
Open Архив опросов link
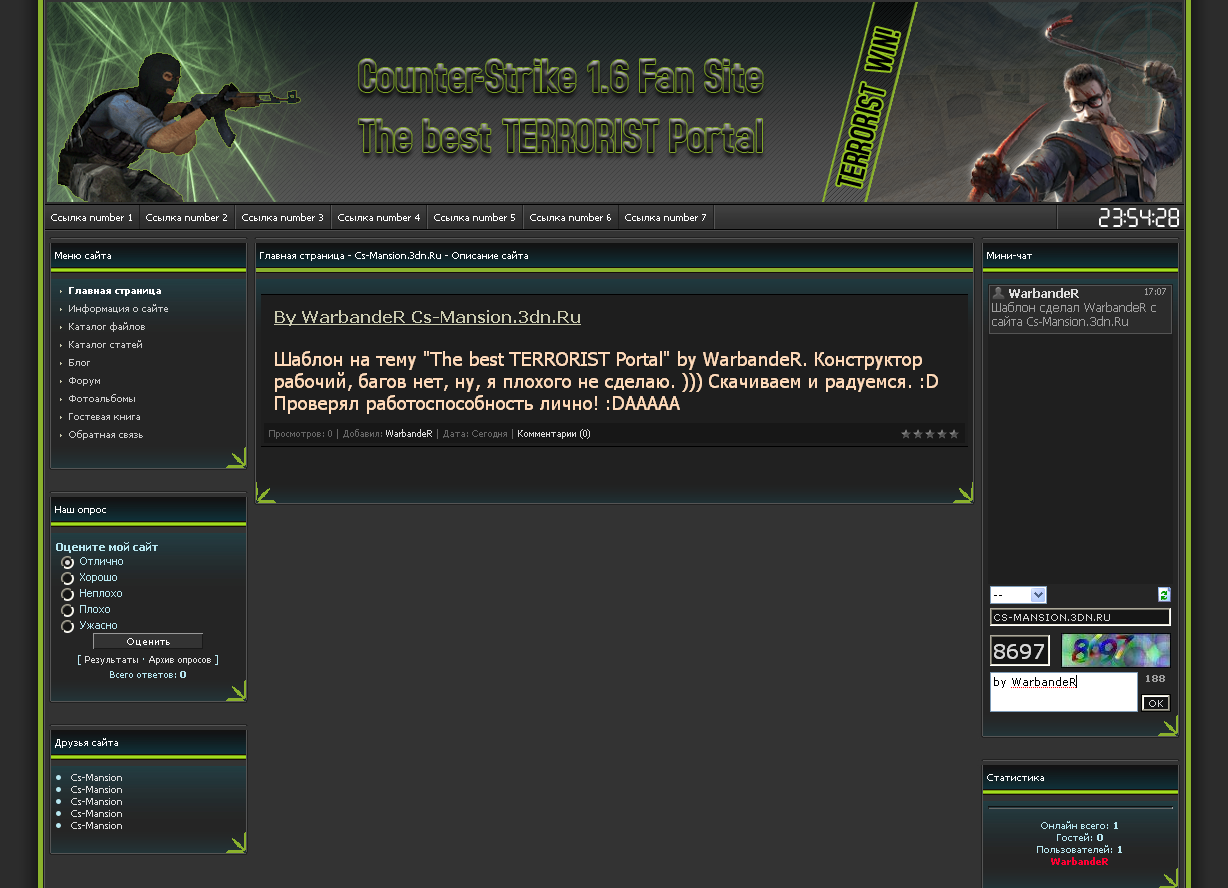click(x=180, y=660)
